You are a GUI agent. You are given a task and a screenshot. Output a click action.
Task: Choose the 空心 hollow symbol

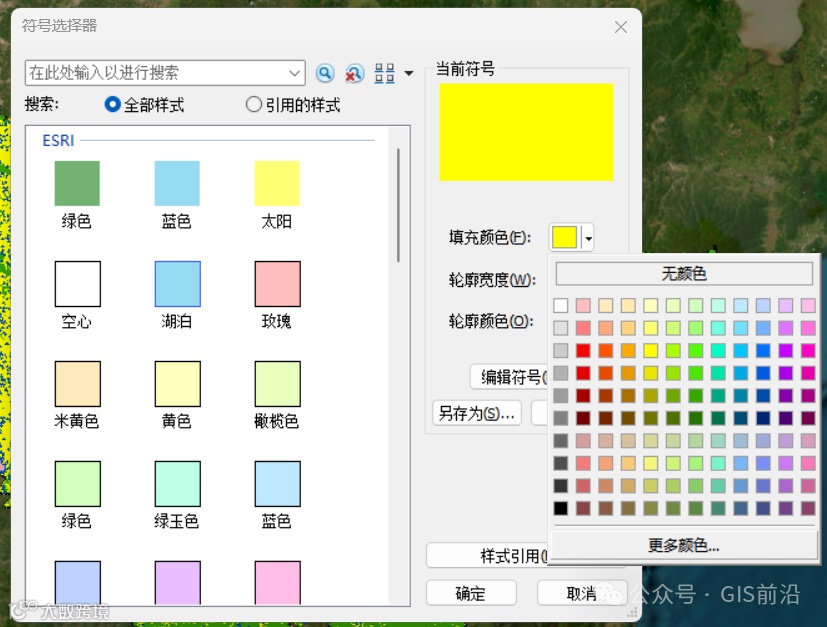click(78, 284)
